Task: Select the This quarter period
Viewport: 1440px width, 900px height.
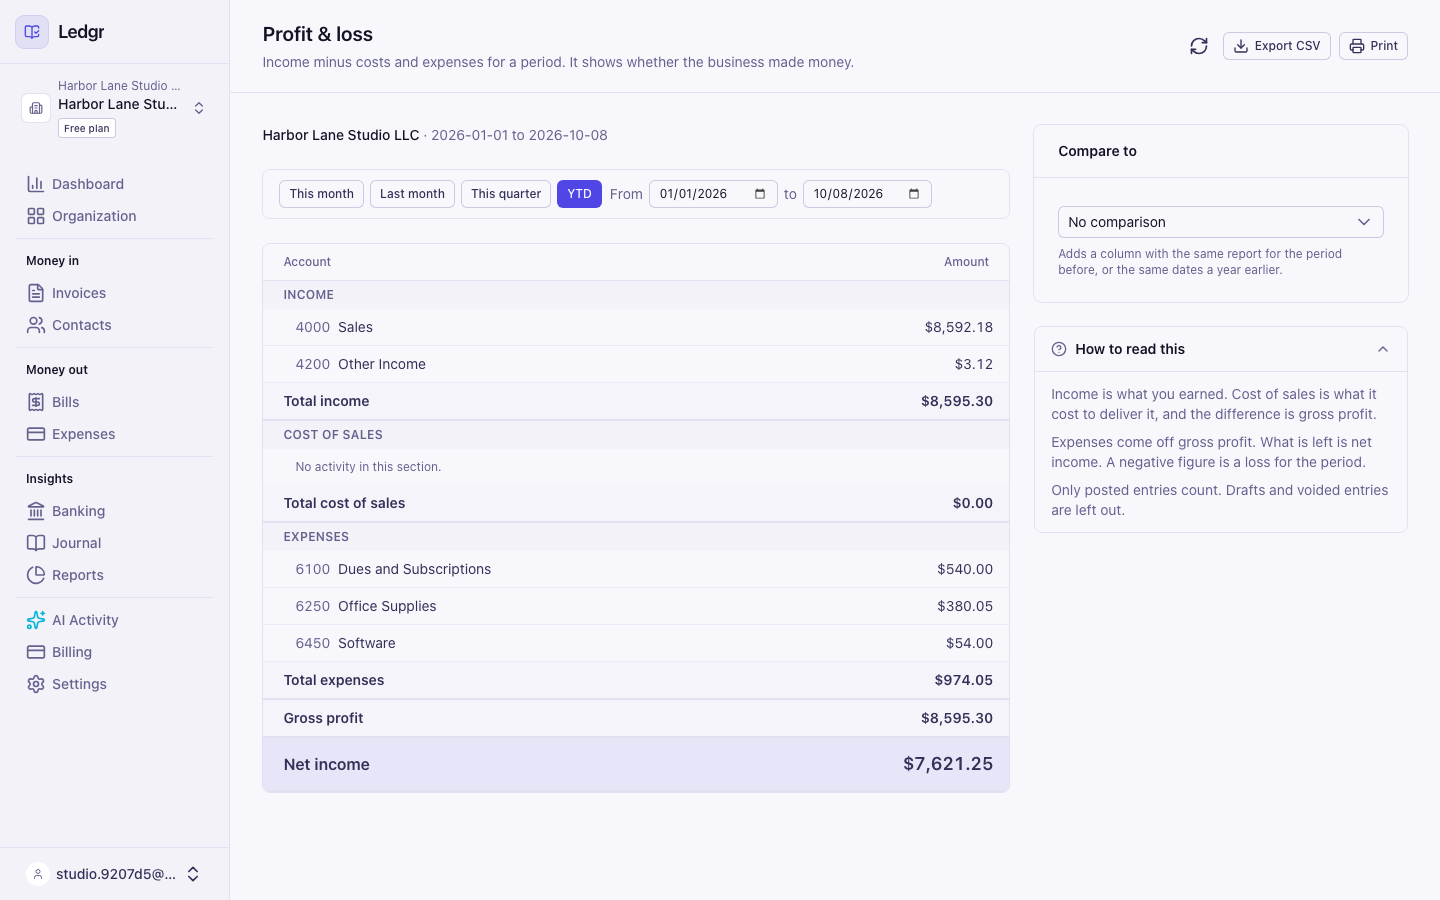Action: 506,194
